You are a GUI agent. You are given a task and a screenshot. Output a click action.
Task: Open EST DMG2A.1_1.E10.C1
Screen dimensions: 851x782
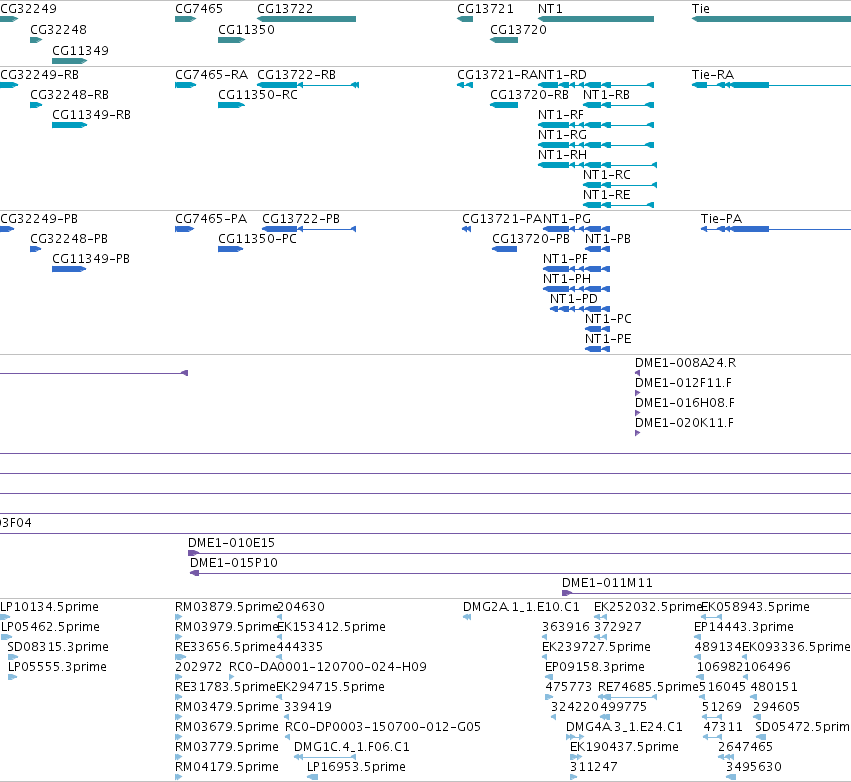(x=521, y=607)
